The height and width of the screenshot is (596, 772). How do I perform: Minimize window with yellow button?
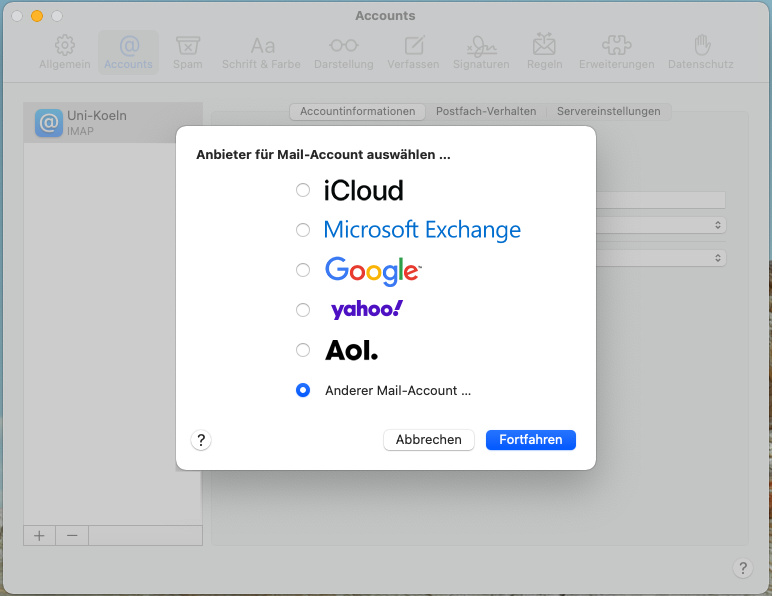tap(37, 16)
